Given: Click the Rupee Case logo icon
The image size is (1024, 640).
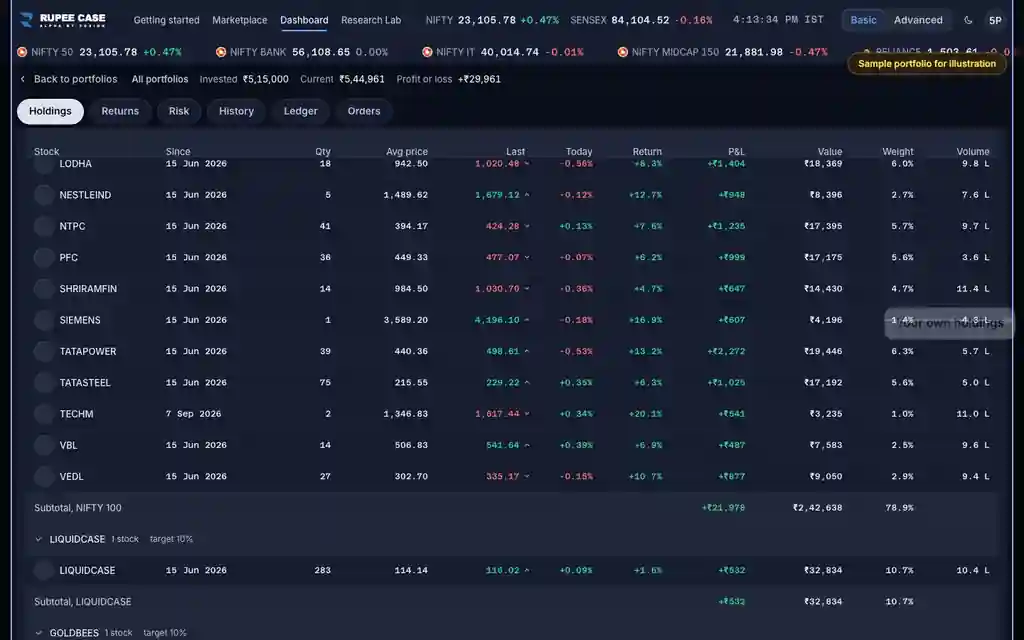Looking at the screenshot, I should [x=26, y=20].
